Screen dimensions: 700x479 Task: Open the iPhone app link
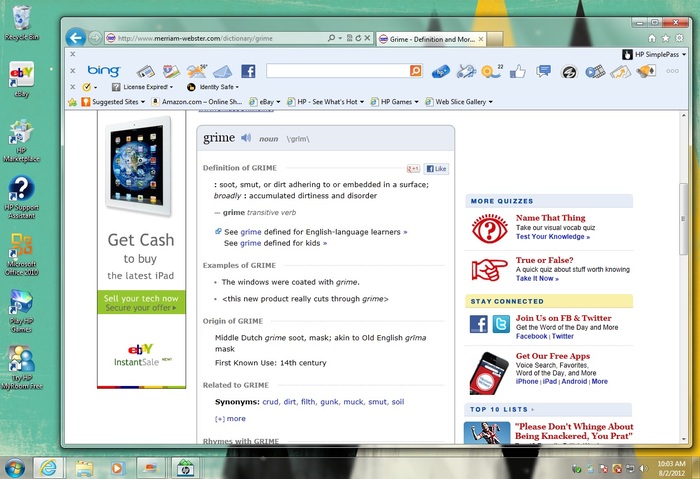[527, 382]
